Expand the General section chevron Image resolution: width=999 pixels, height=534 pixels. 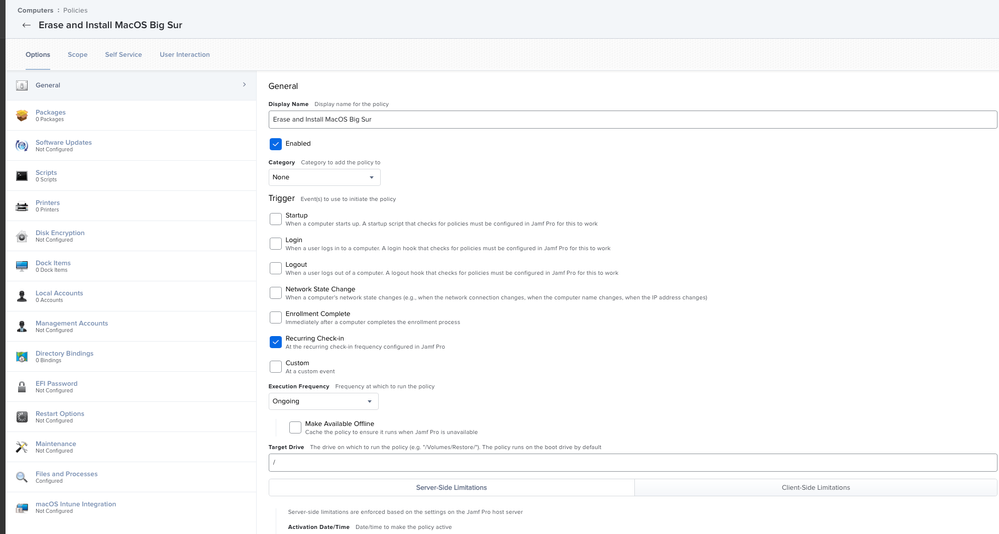[244, 85]
